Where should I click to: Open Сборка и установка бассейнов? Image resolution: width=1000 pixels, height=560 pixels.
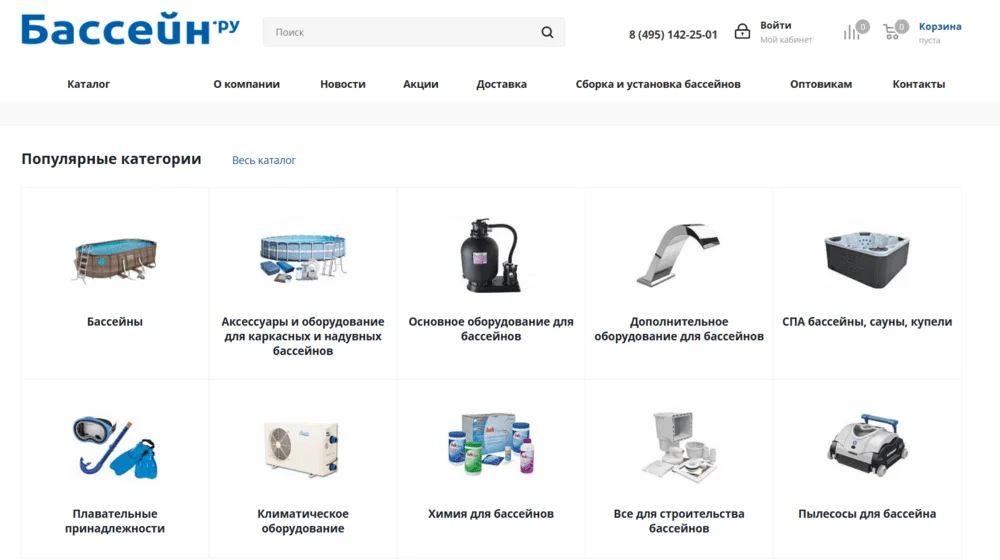click(658, 84)
